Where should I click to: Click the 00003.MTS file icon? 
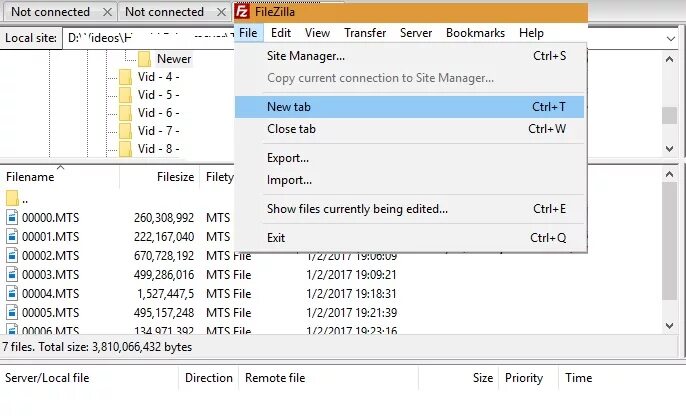click(x=13, y=274)
